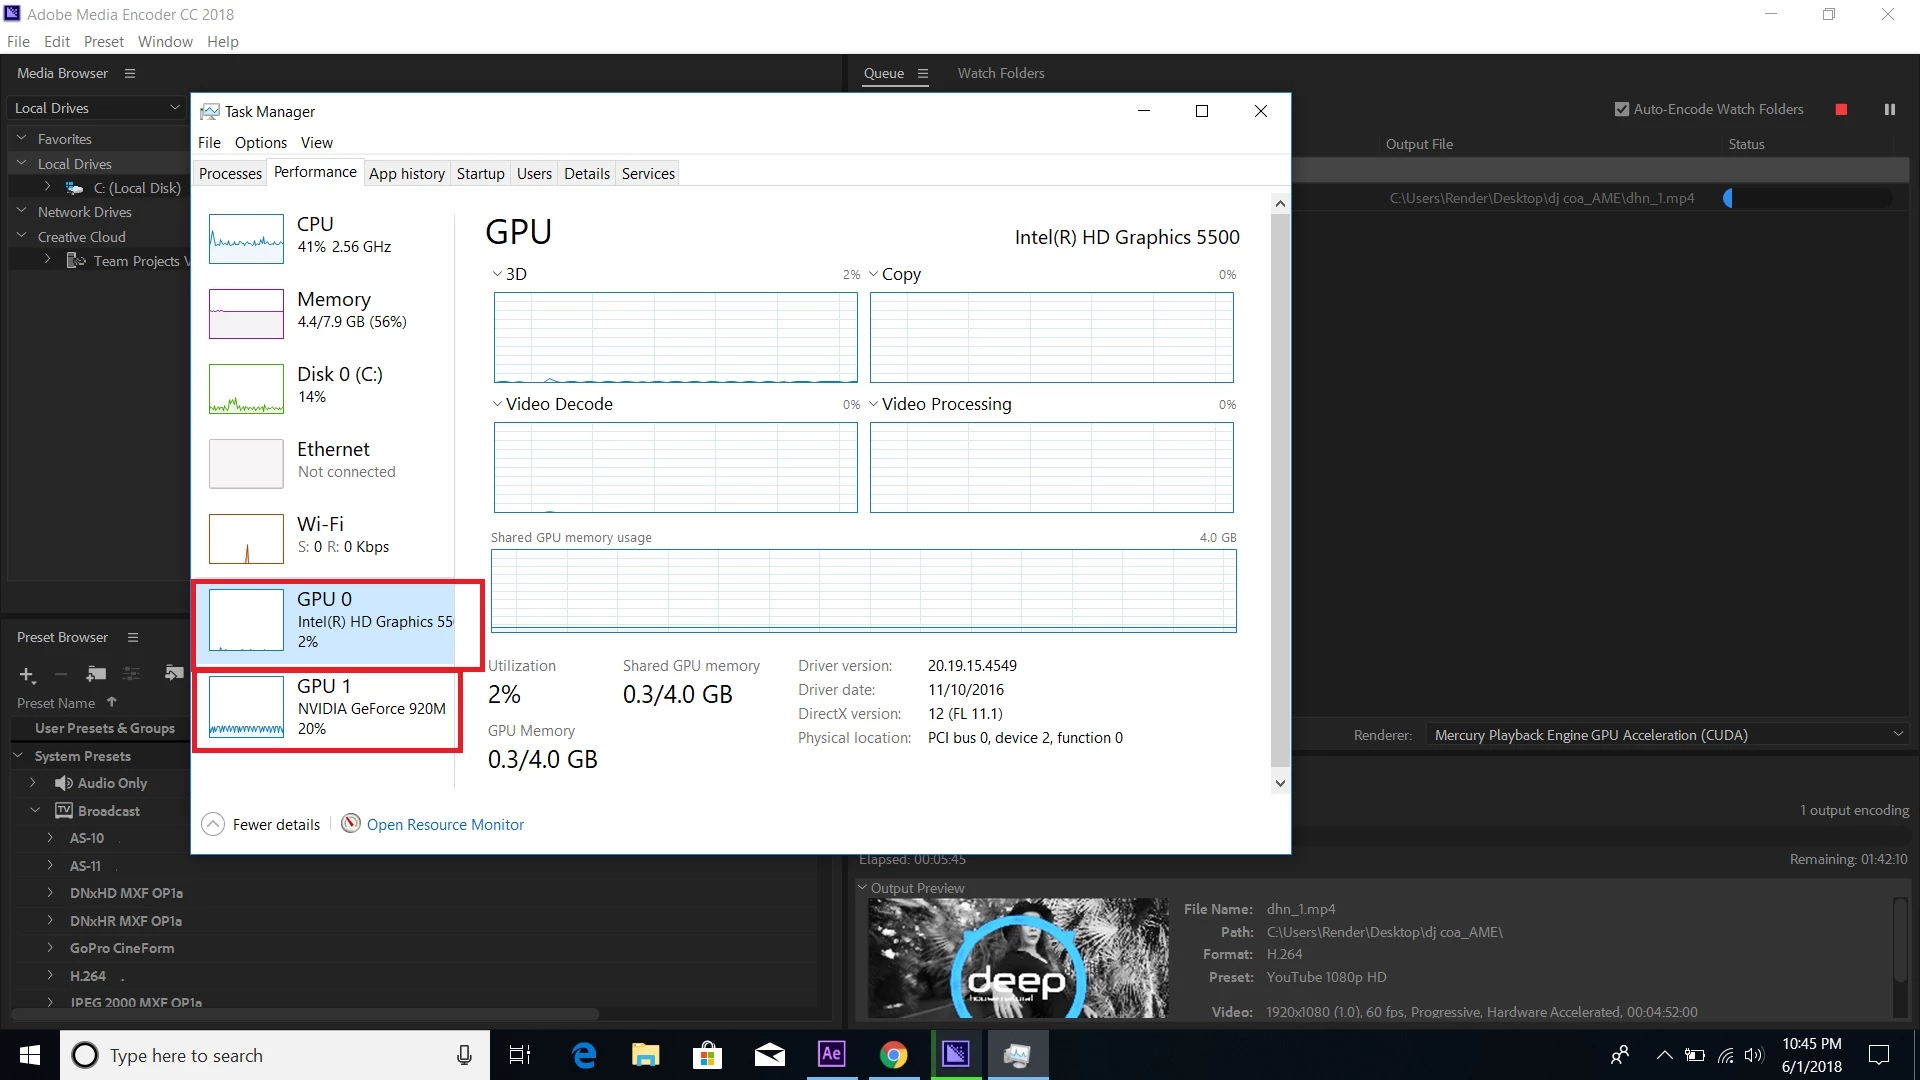
Task: Open After Effects from the taskbar
Action: (831, 1054)
